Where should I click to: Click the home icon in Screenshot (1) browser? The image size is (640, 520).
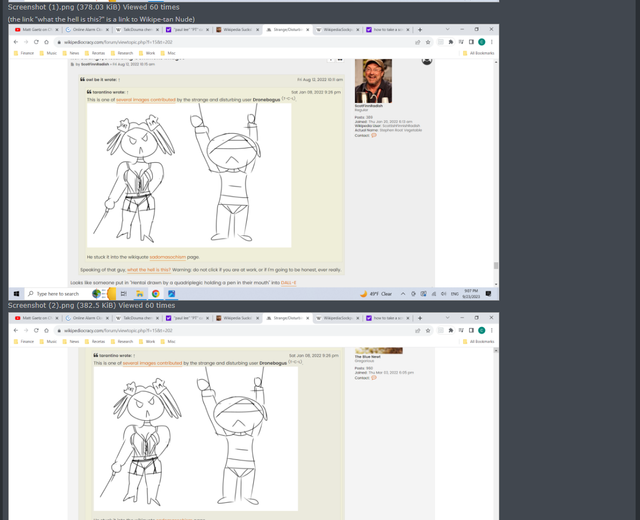click(46, 42)
